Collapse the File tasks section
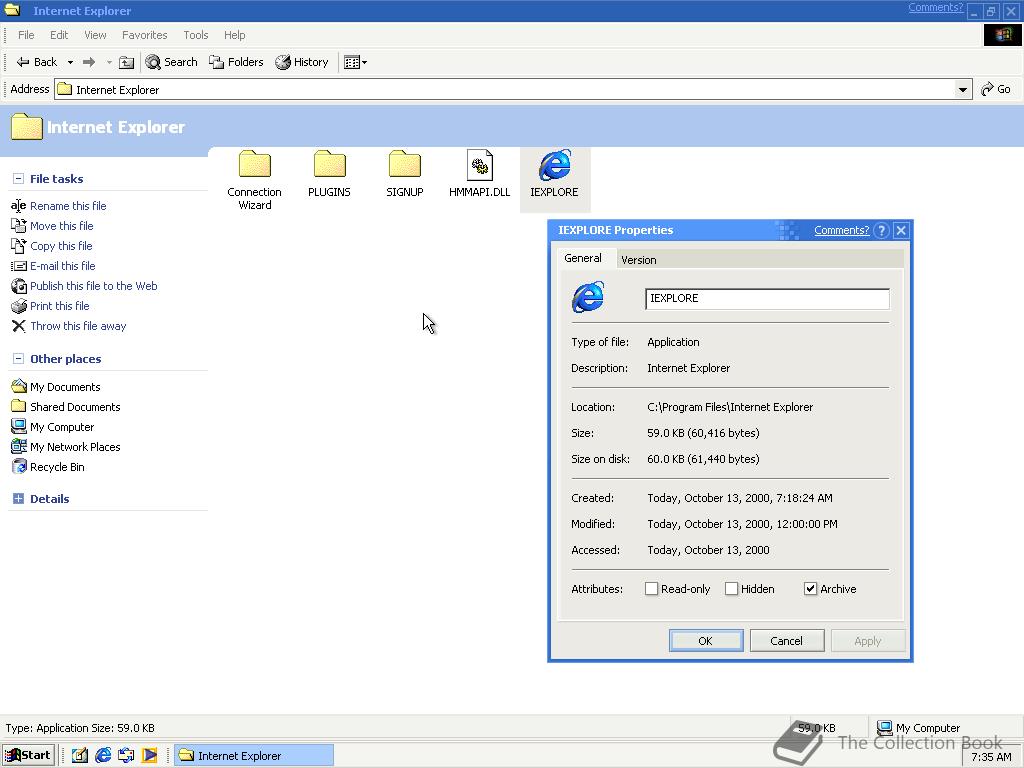Viewport: 1024px width, 768px height. 18,178
